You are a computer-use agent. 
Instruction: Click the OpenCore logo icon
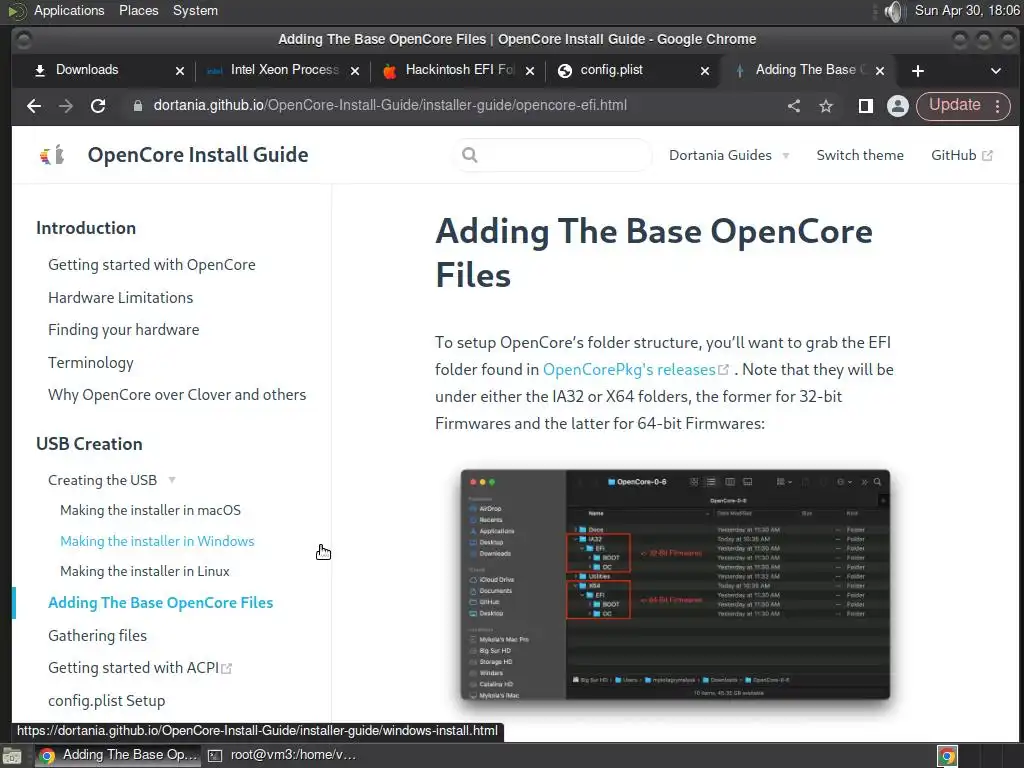pyautogui.click(x=52, y=155)
